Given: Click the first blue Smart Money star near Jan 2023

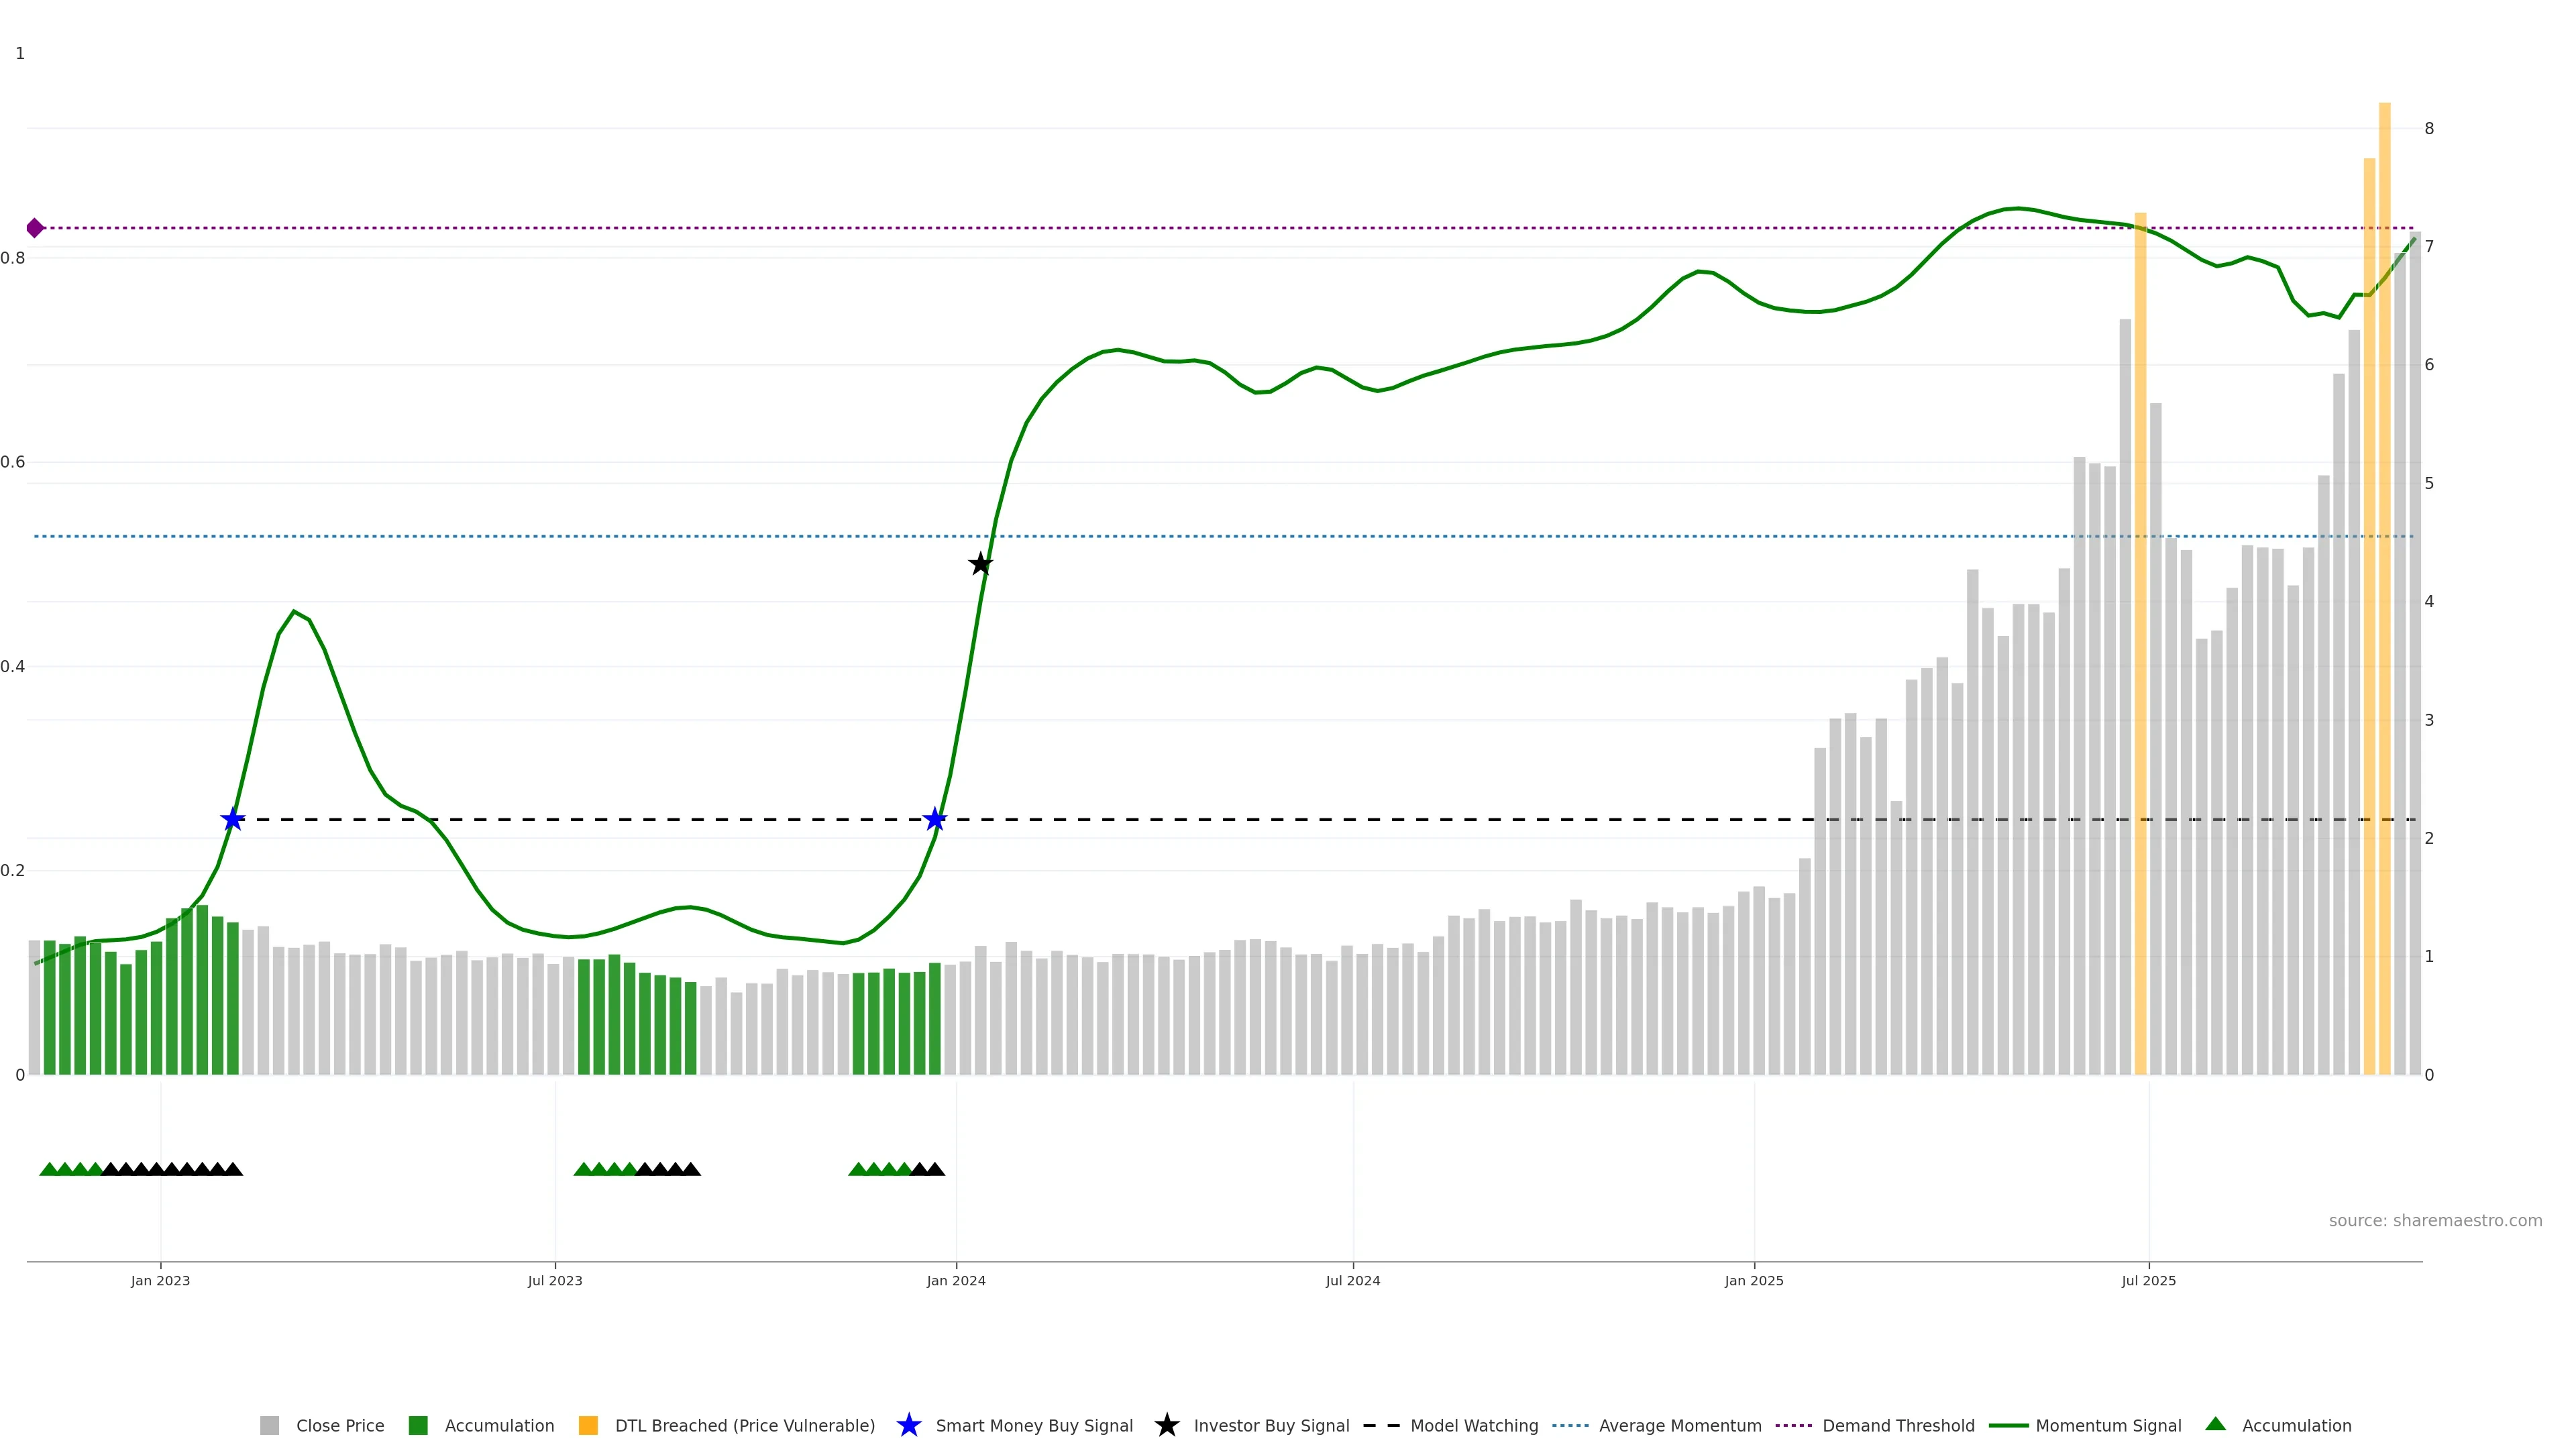Looking at the screenshot, I should (x=232, y=820).
